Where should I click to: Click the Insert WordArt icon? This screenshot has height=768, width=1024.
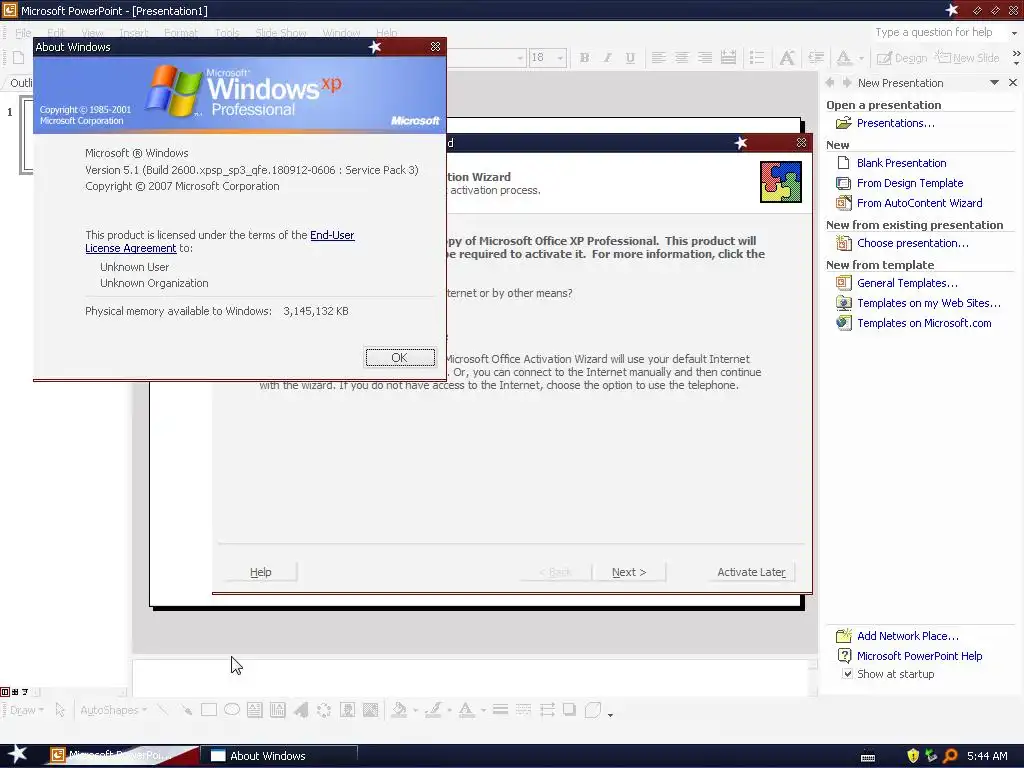tap(301, 710)
